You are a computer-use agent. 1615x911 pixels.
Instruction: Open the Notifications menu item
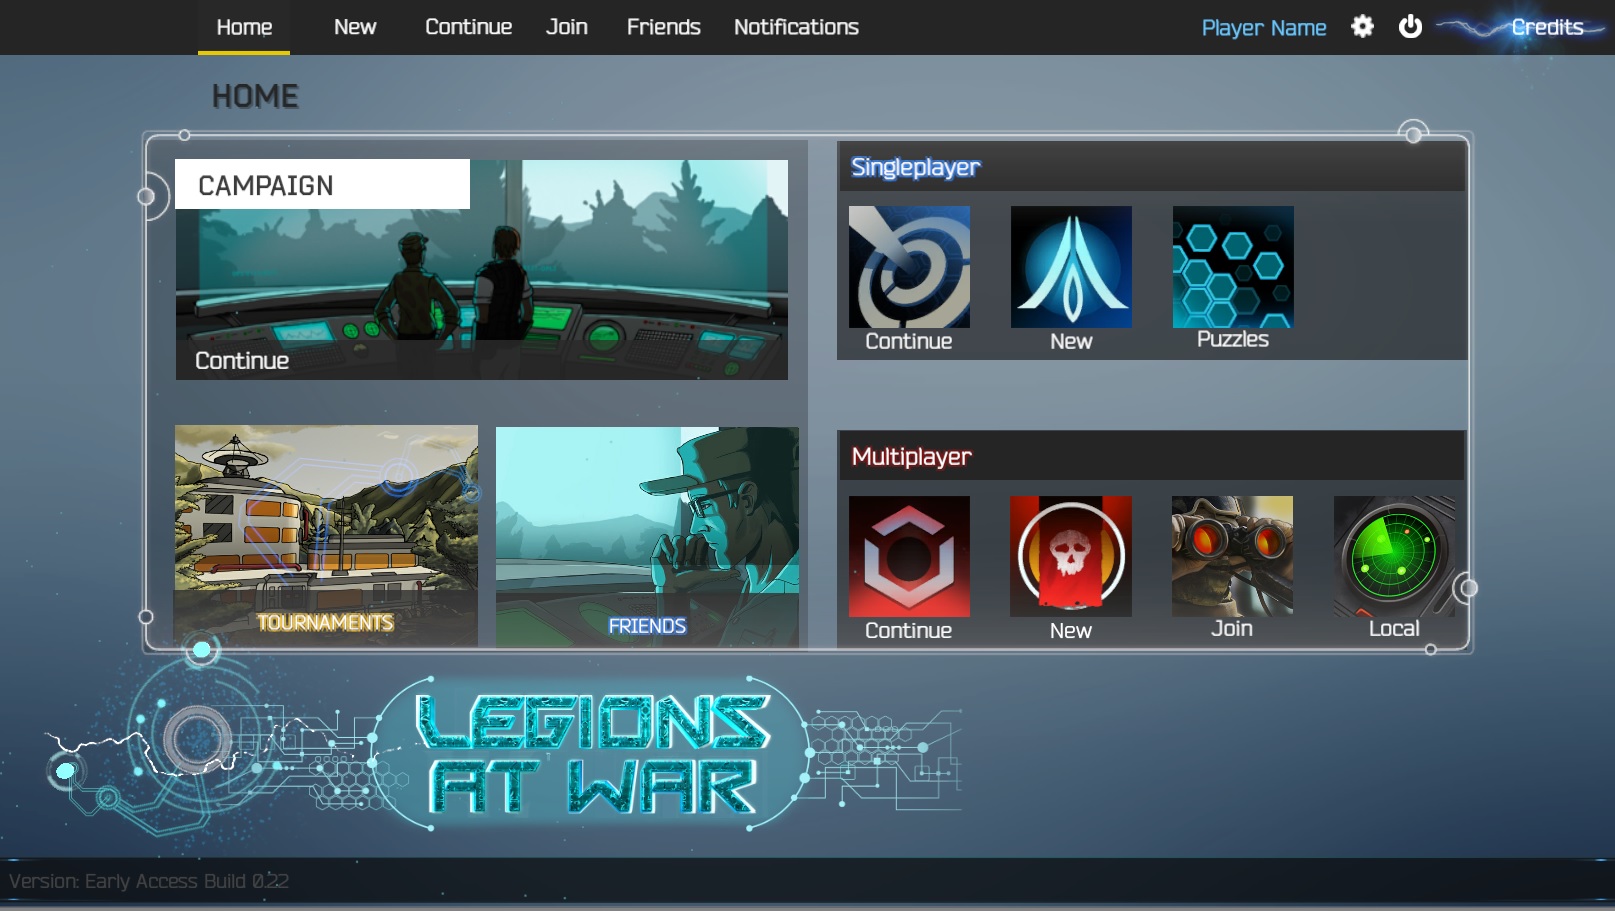[x=795, y=27]
